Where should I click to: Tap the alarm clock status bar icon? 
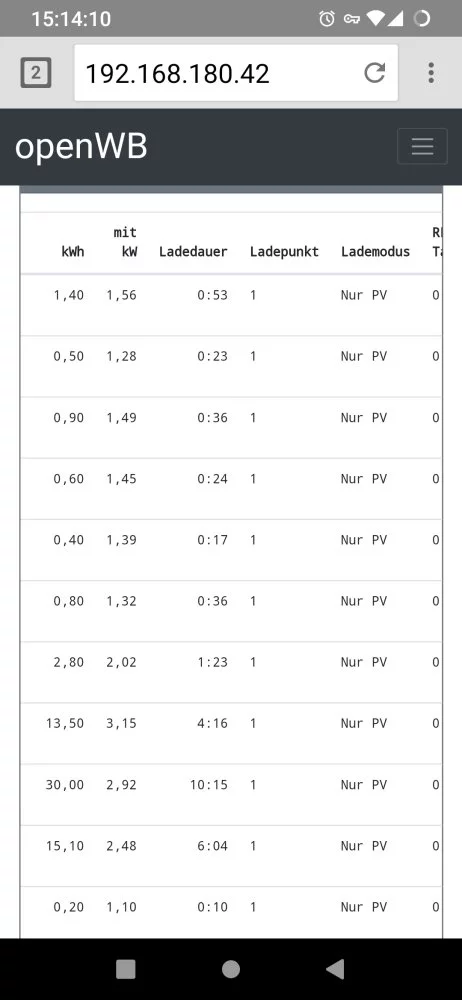click(x=327, y=18)
